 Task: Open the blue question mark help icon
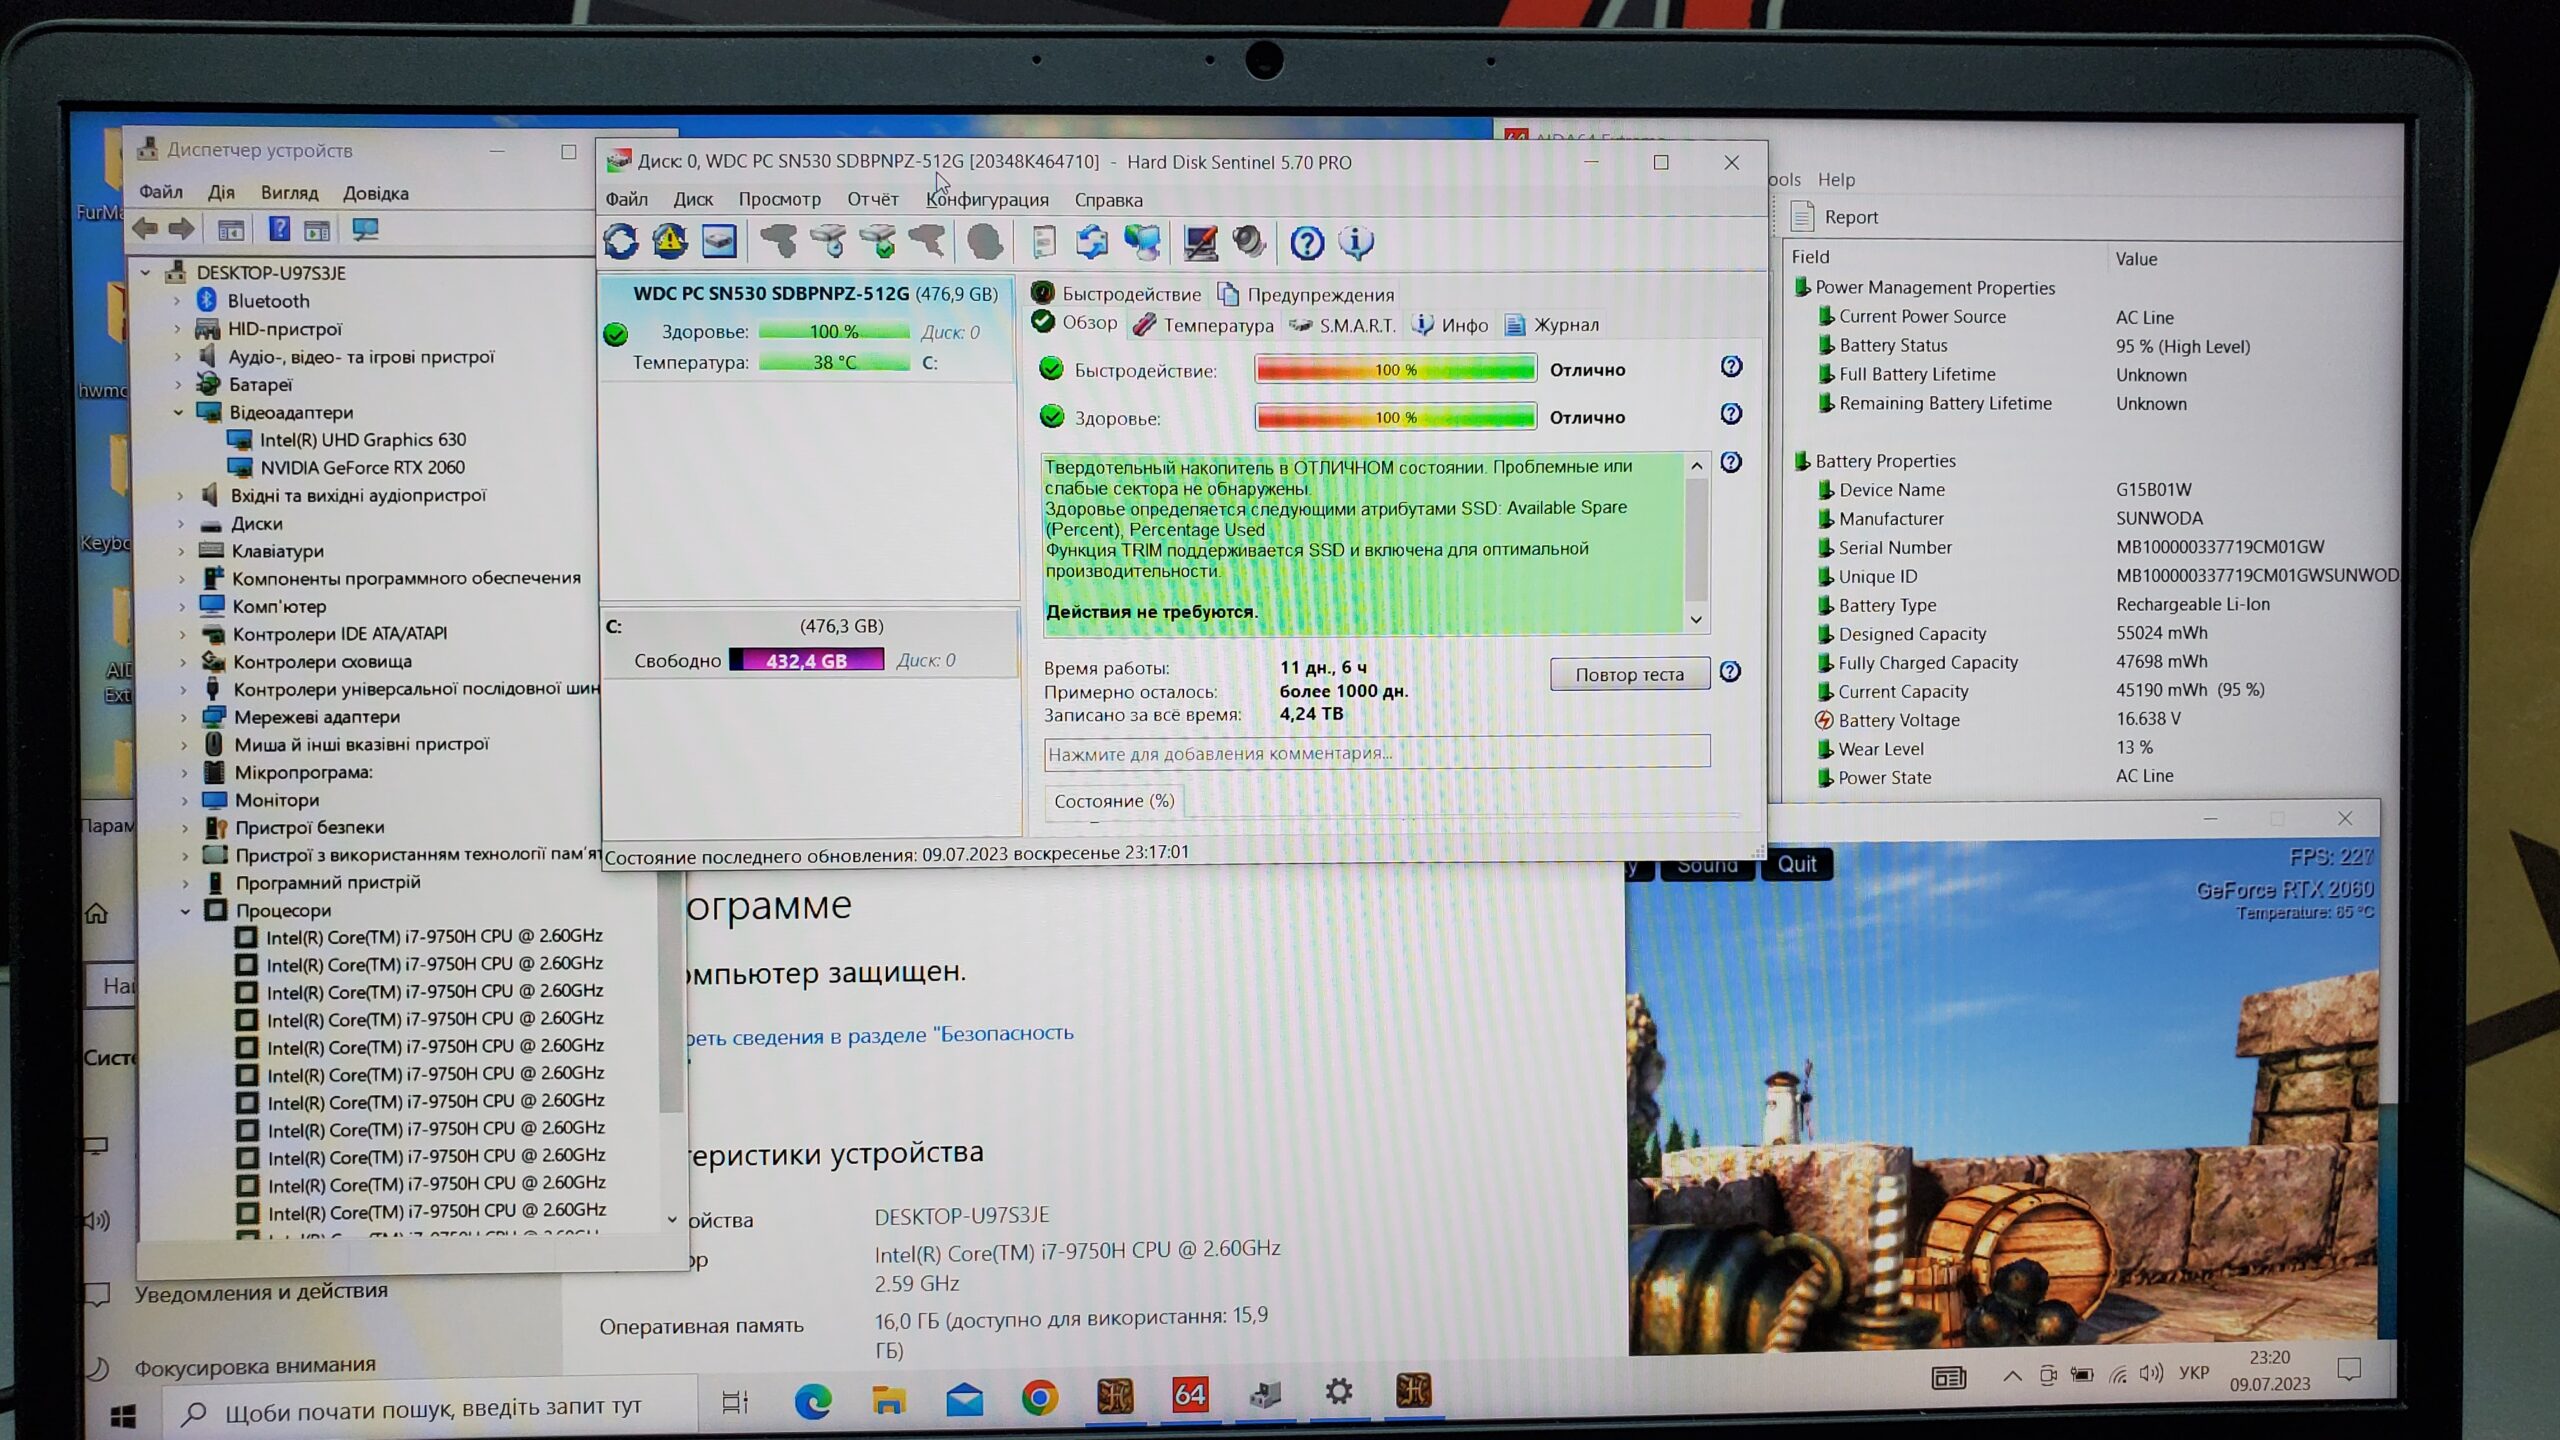point(1306,242)
